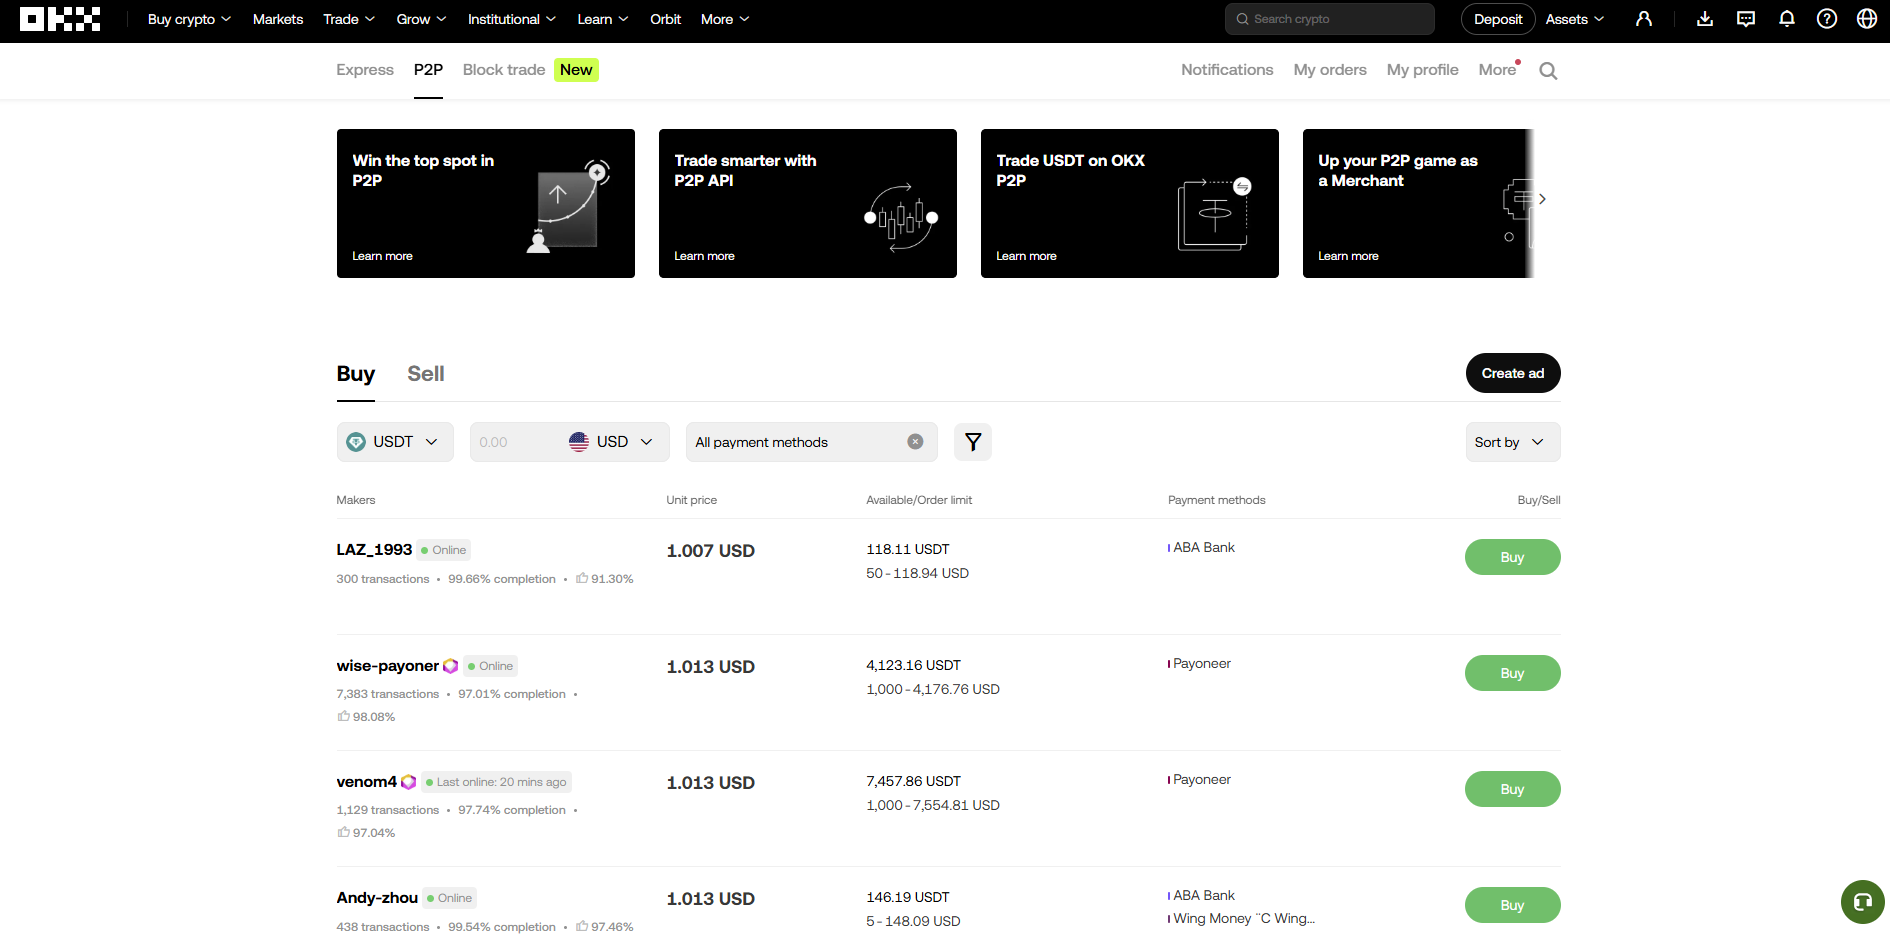The image size is (1890, 935).
Task: Select the Buy tab
Action: (x=356, y=374)
